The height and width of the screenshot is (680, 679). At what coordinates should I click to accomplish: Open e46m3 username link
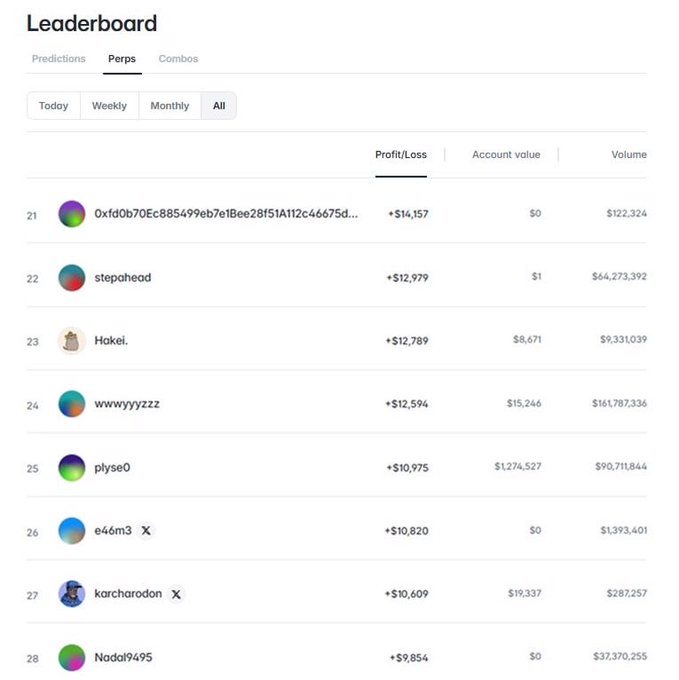click(x=113, y=530)
